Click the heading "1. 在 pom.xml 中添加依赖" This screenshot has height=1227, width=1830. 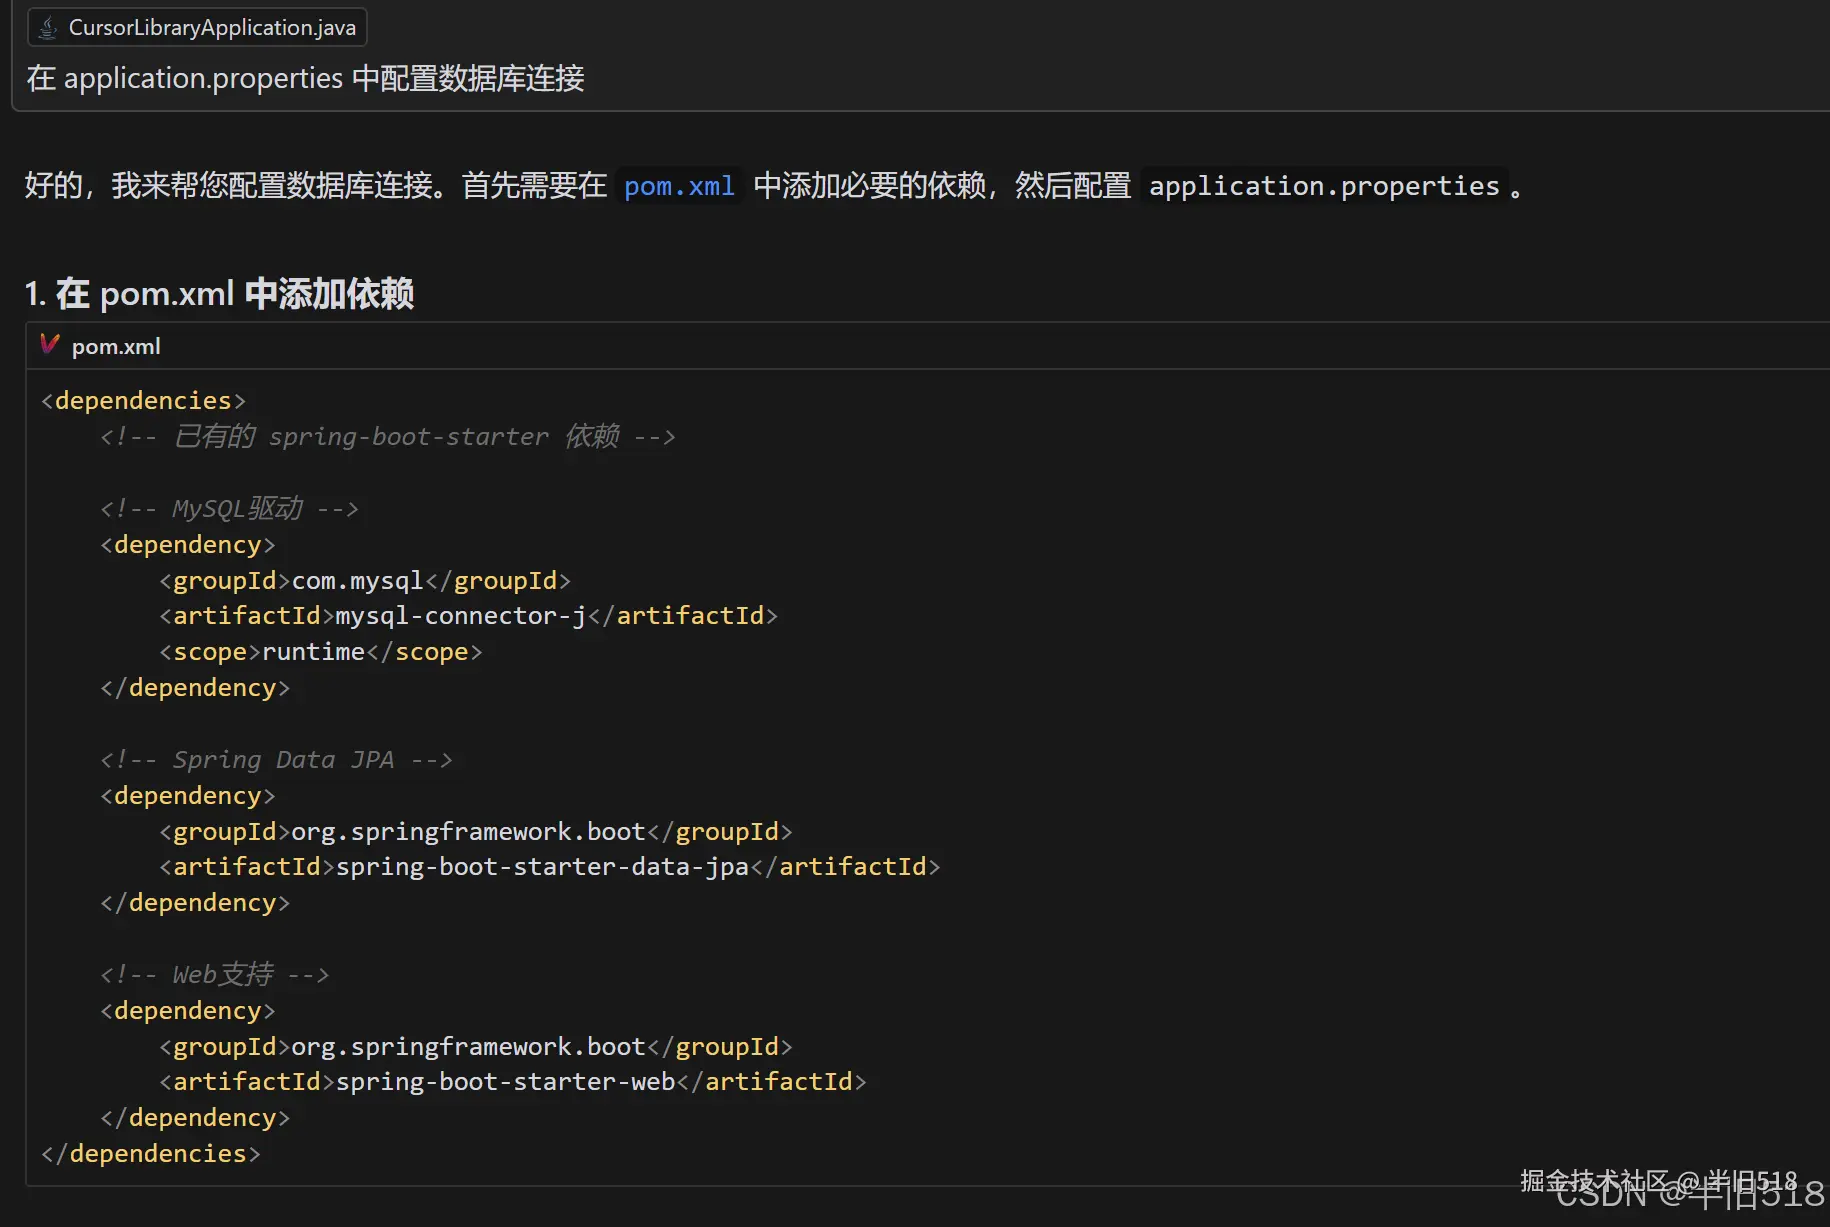219,294
